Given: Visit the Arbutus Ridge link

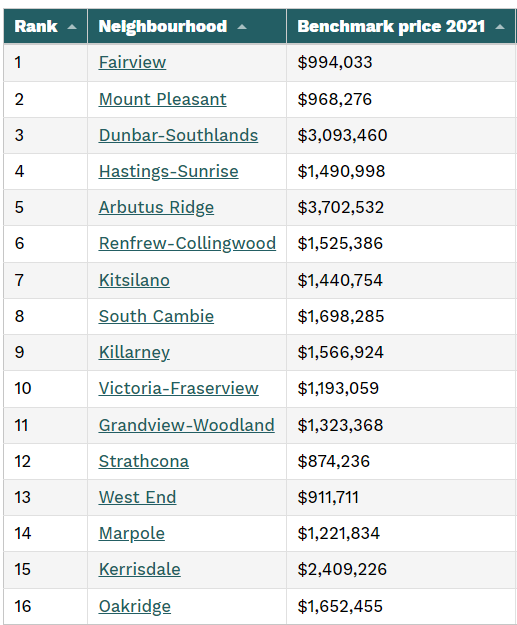Looking at the screenshot, I should click(156, 207).
